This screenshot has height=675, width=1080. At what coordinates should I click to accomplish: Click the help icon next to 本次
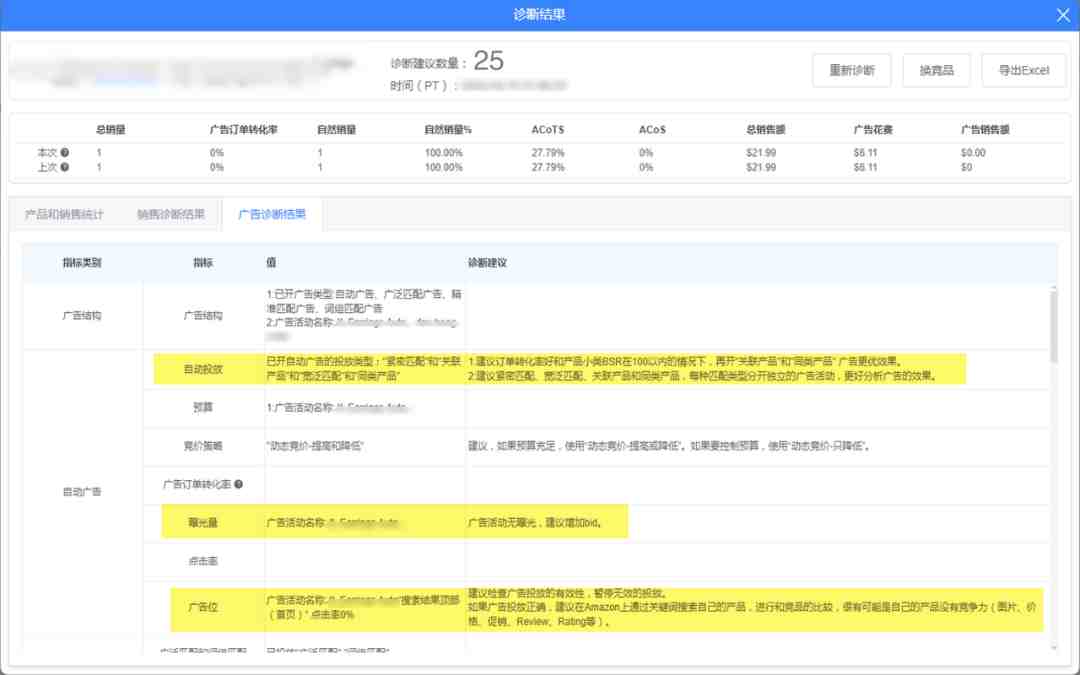coord(65,152)
